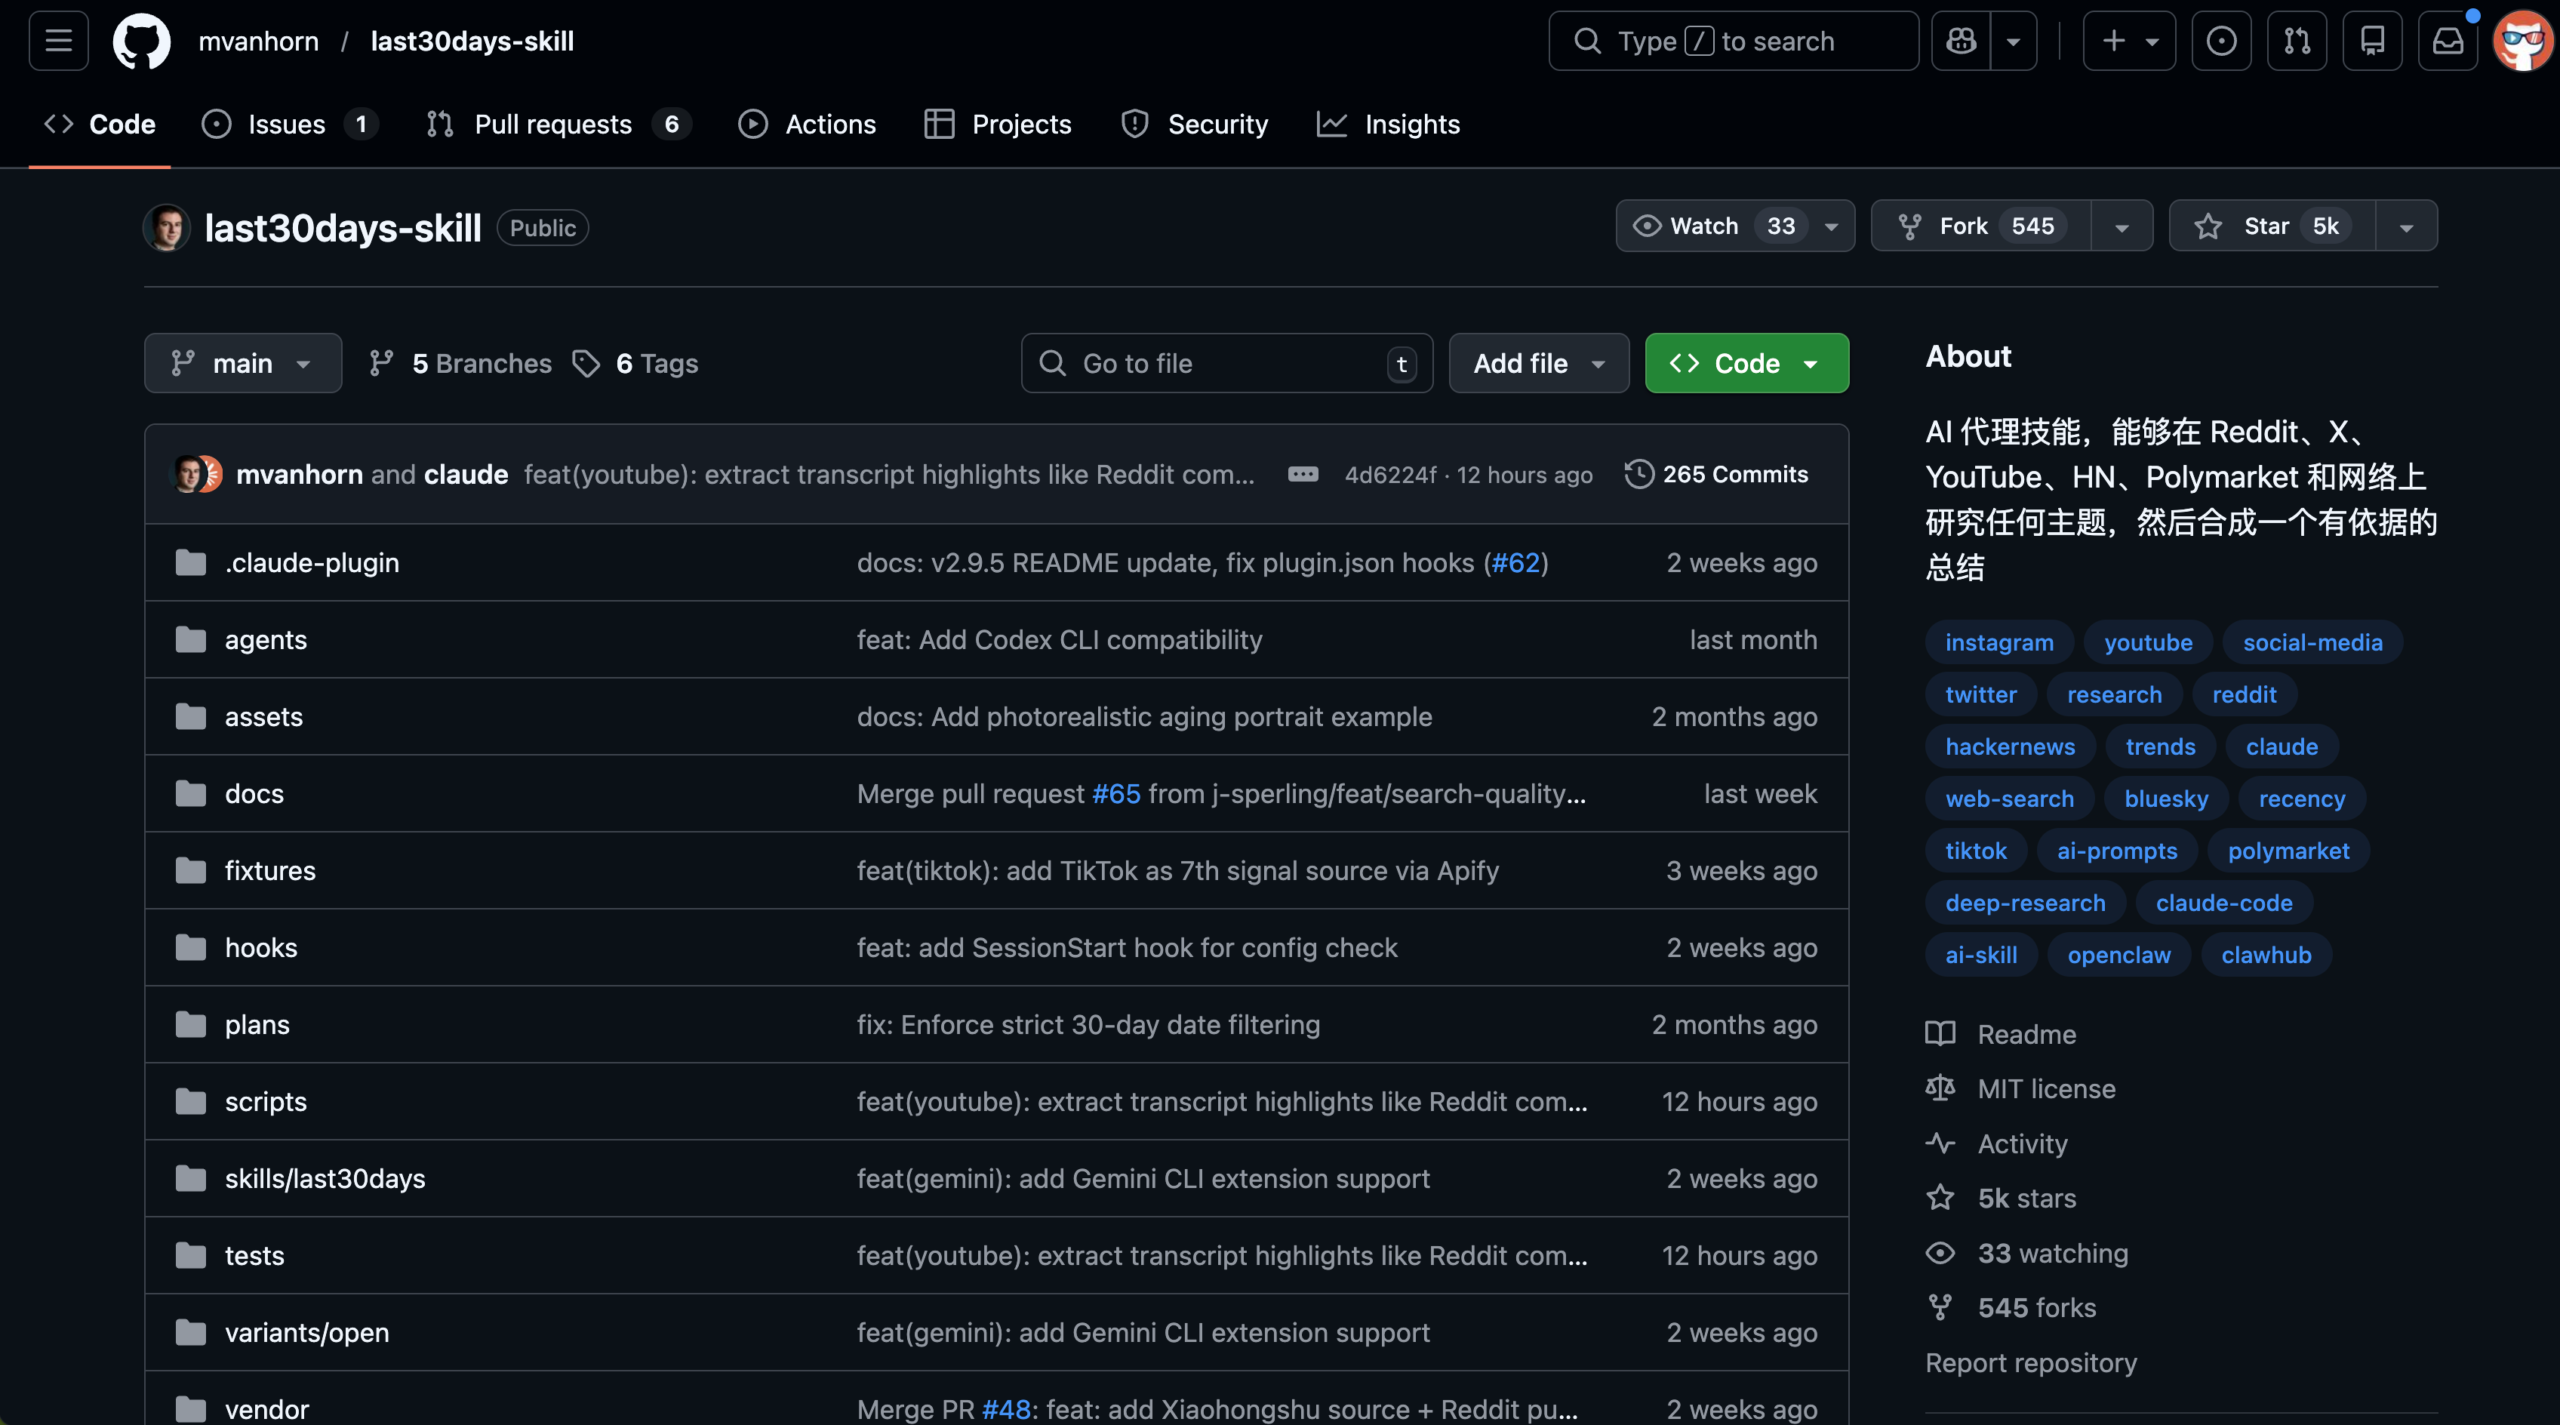Open the green Code dropdown

(1746, 363)
